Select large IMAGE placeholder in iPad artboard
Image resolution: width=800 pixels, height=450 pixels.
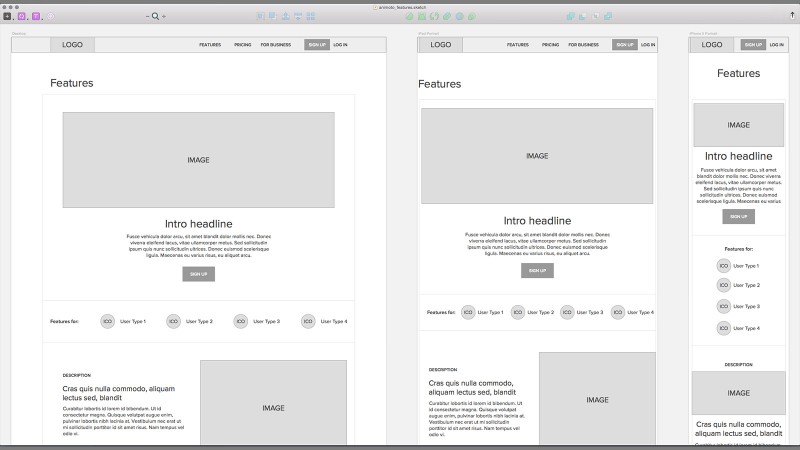(537, 156)
